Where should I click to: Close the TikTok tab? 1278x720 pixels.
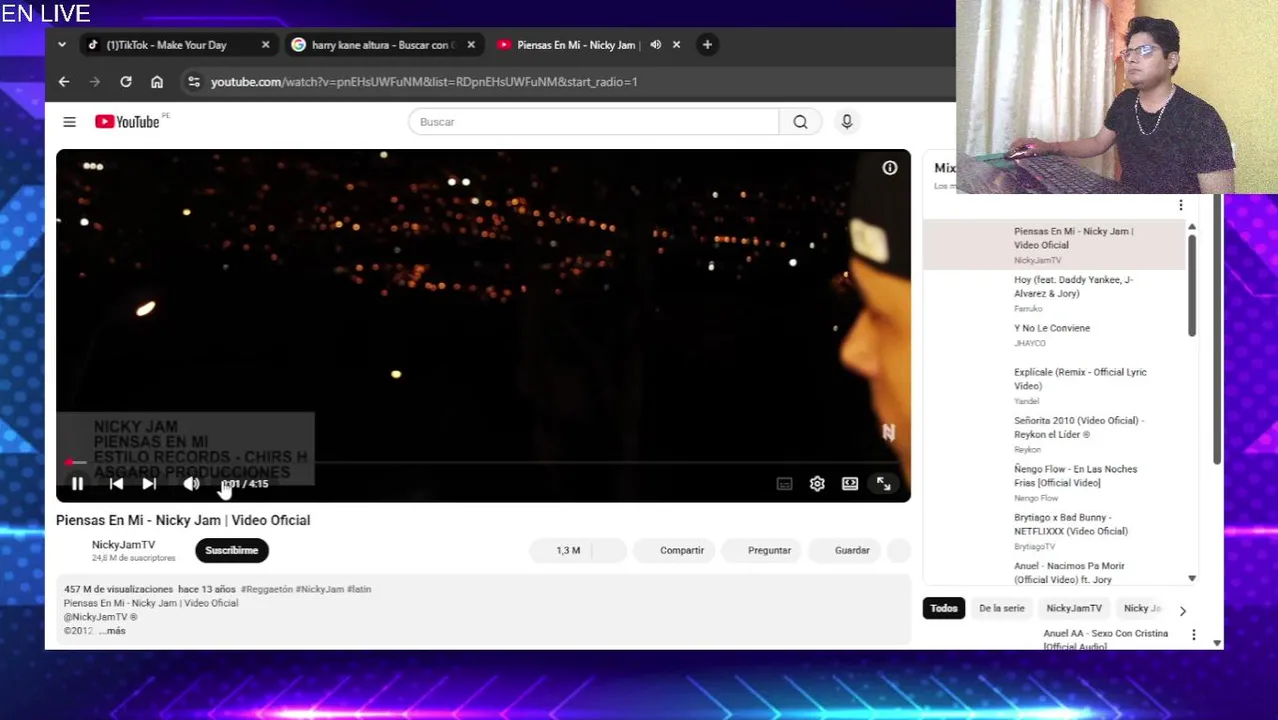[265, 45]
